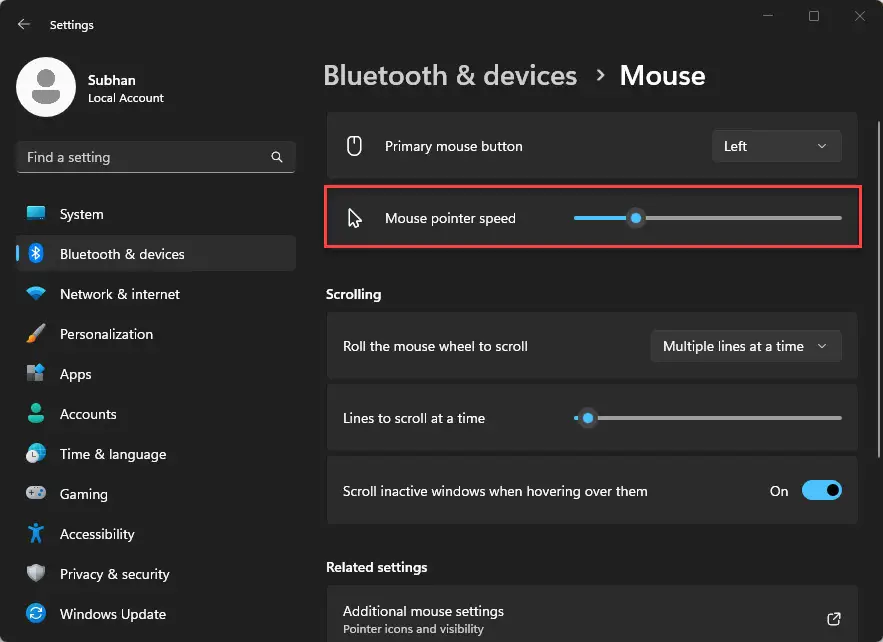Maximize the Settings window

click(814, 16)
